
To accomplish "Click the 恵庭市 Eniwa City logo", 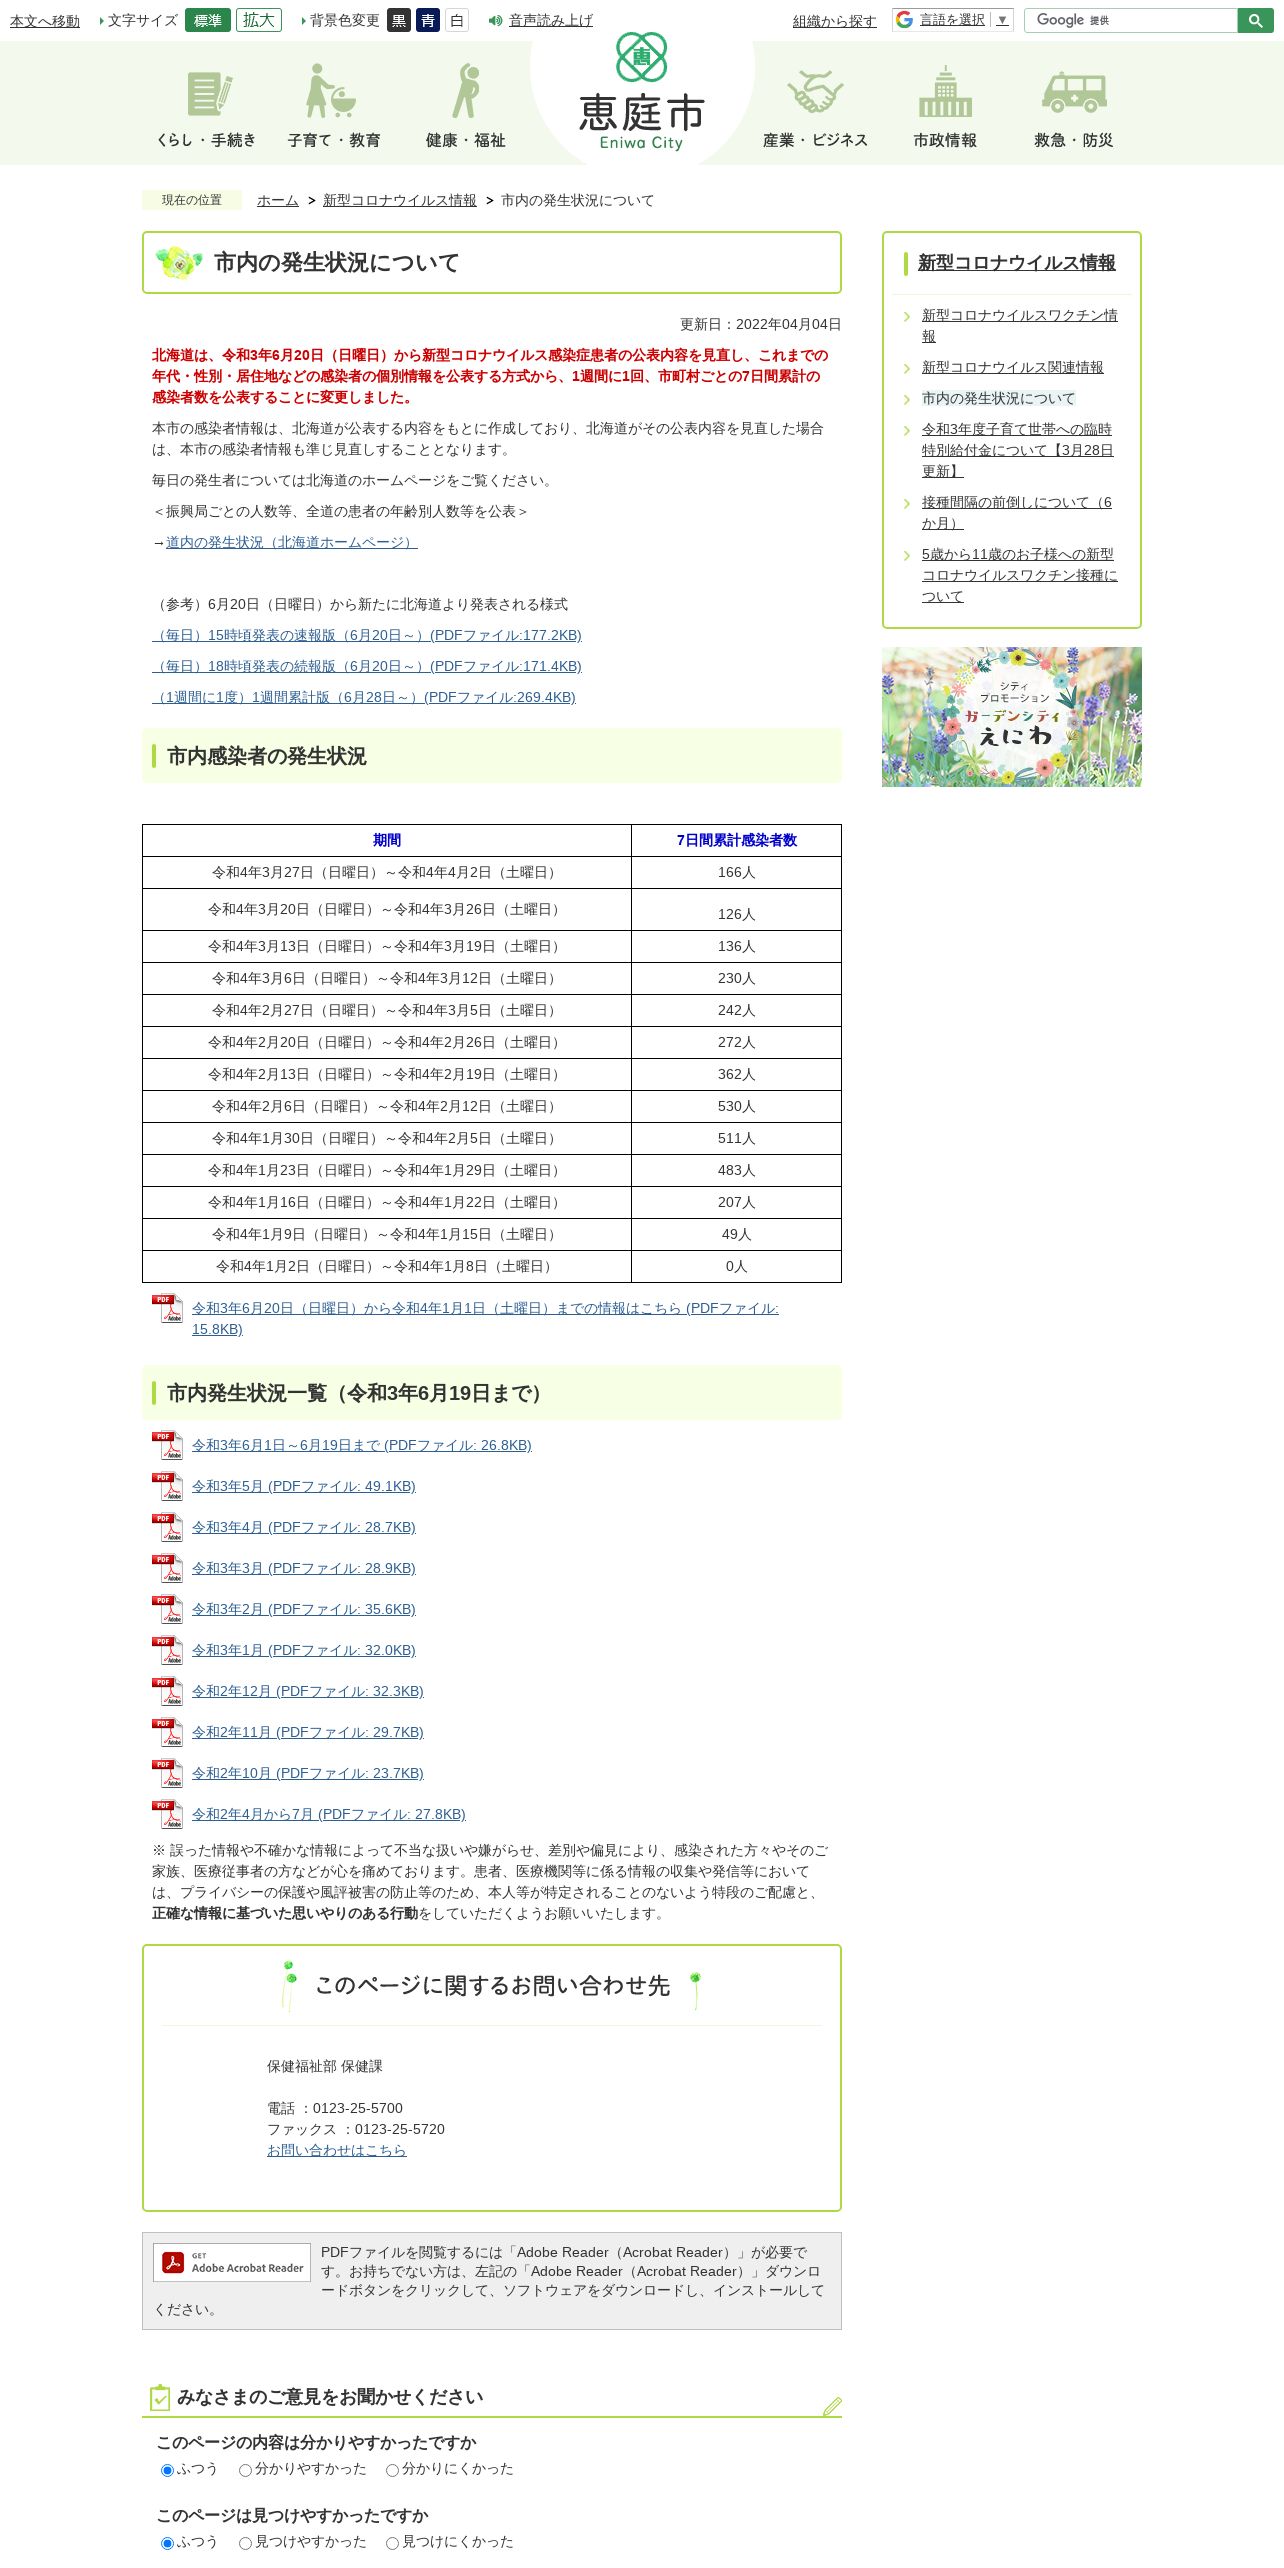I will (642, 92).
